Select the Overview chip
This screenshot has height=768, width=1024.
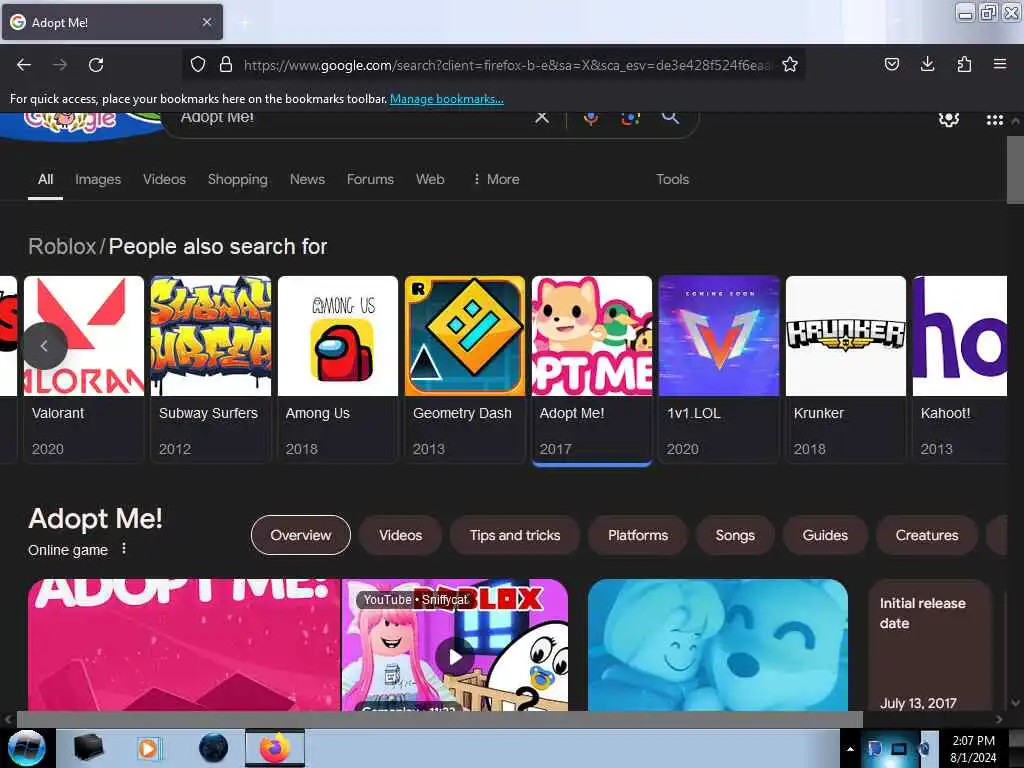coord(300,535)
